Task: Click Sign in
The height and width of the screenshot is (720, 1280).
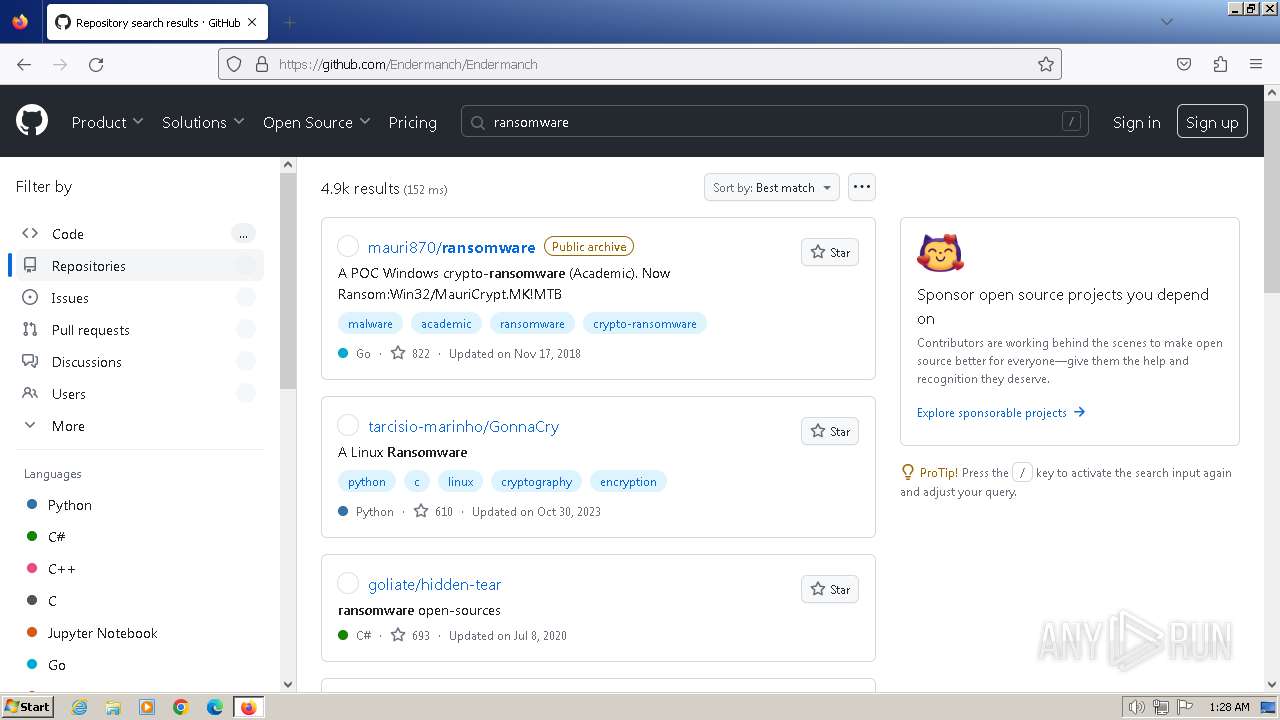Action: tap(1136, 122)
